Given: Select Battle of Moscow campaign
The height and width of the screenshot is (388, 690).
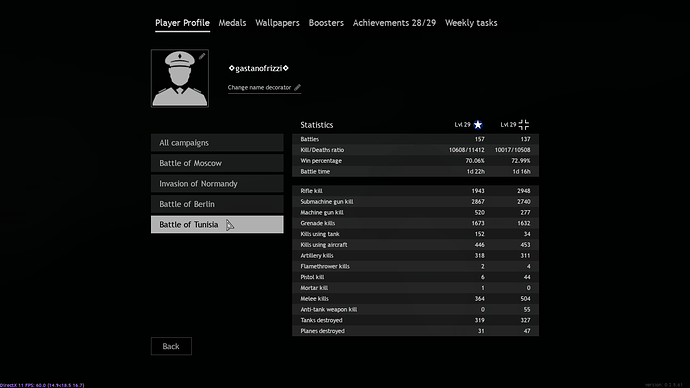Looking at the screenshot, I should point(217,163).
